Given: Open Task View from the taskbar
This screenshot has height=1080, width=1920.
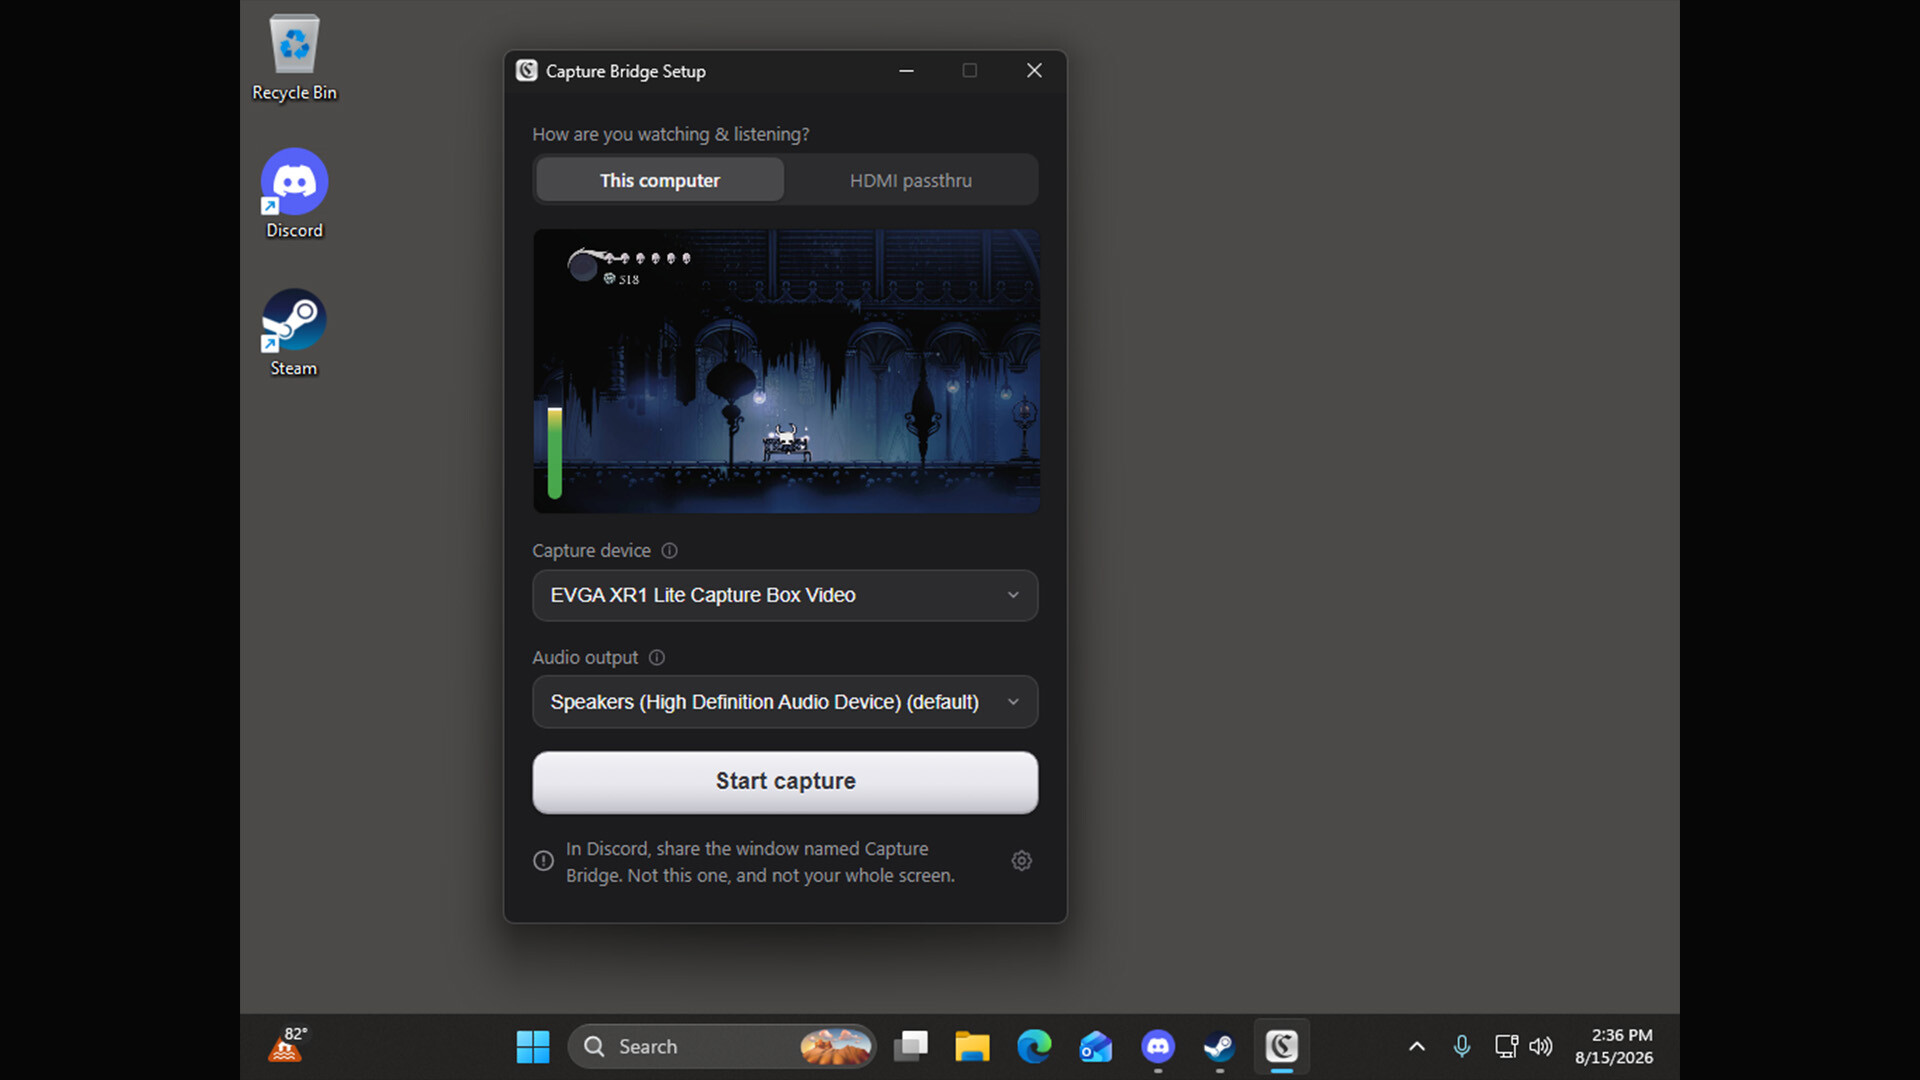Looking at the screenshot, I should (x=911, y=1047).
